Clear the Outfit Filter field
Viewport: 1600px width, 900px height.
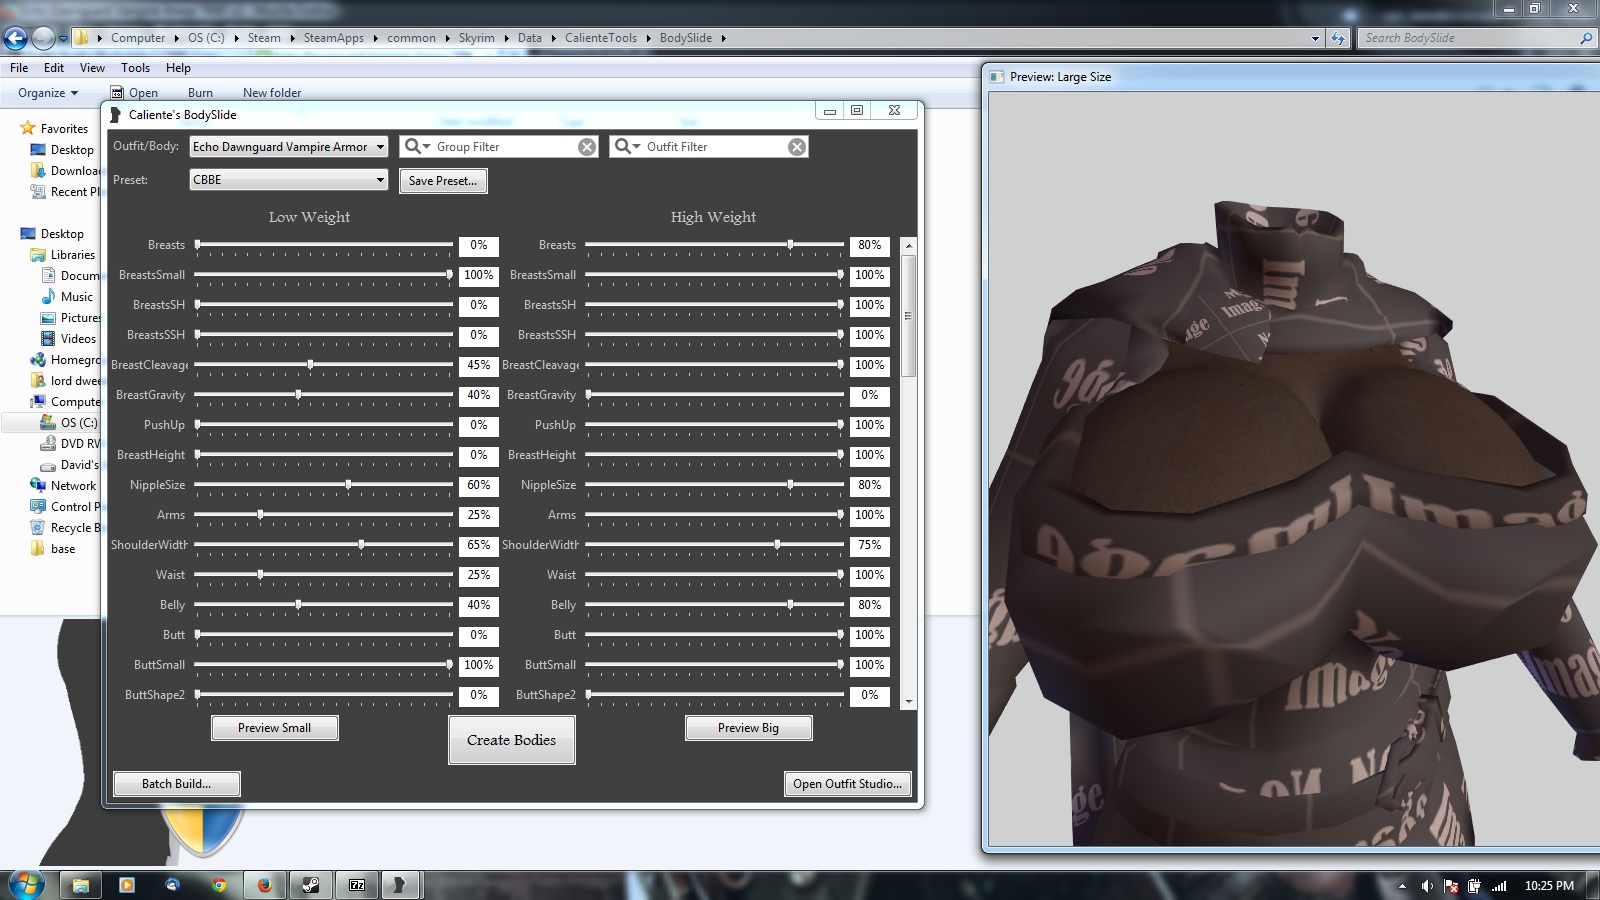point(797,147)
